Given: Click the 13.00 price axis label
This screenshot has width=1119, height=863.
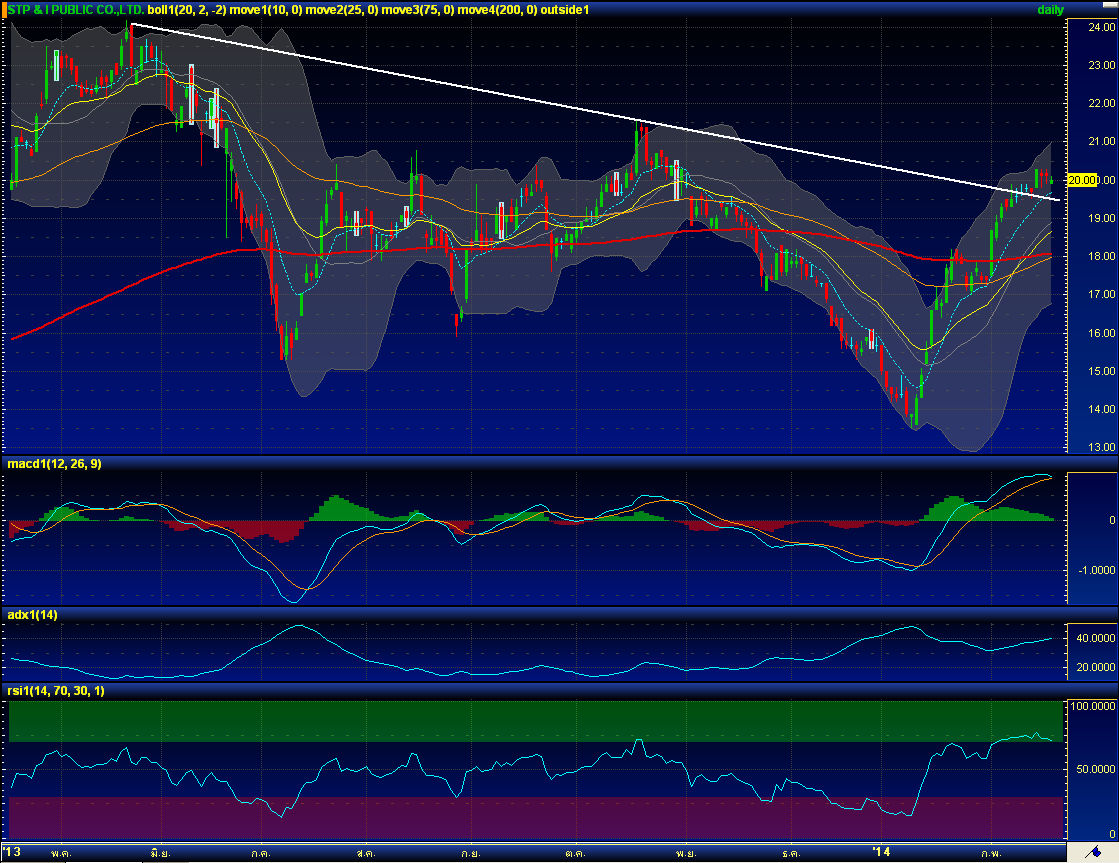Looking at the screenshot, I should click(1101, 448).
